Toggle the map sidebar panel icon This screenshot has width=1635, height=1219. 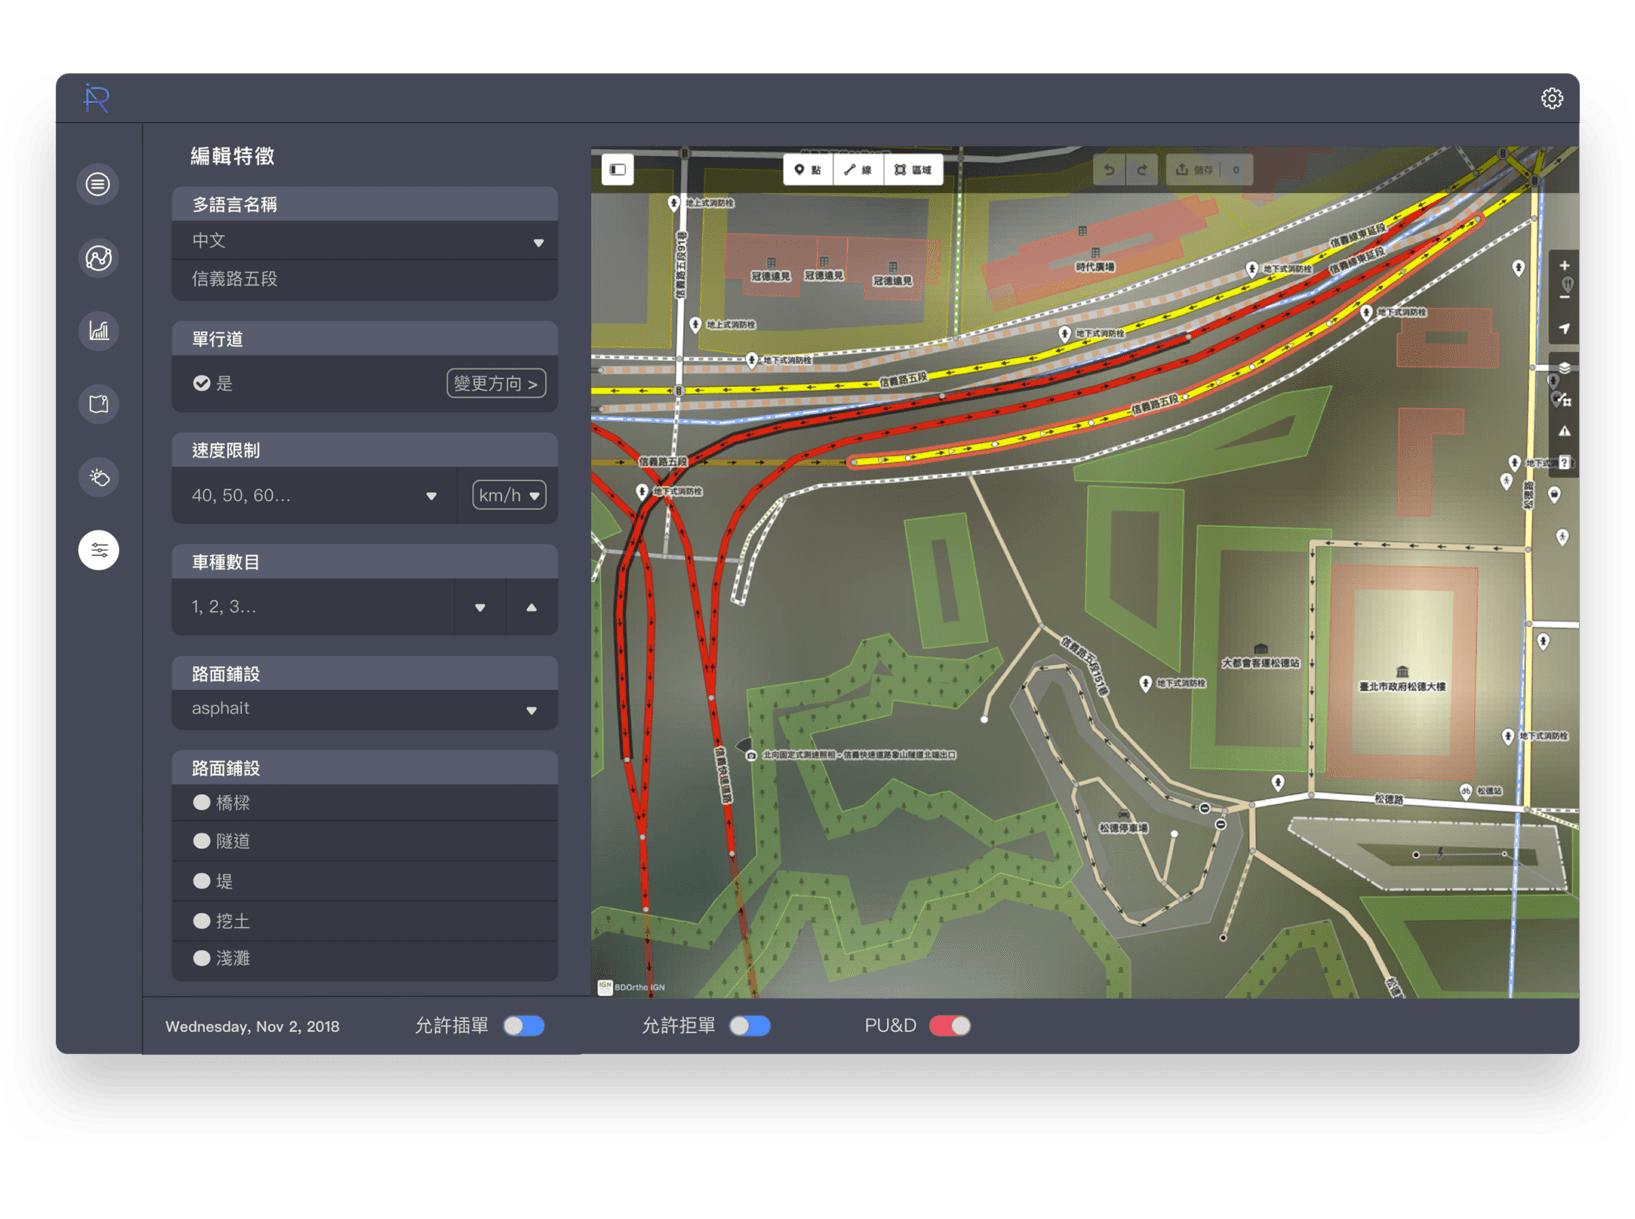[618, 169]
